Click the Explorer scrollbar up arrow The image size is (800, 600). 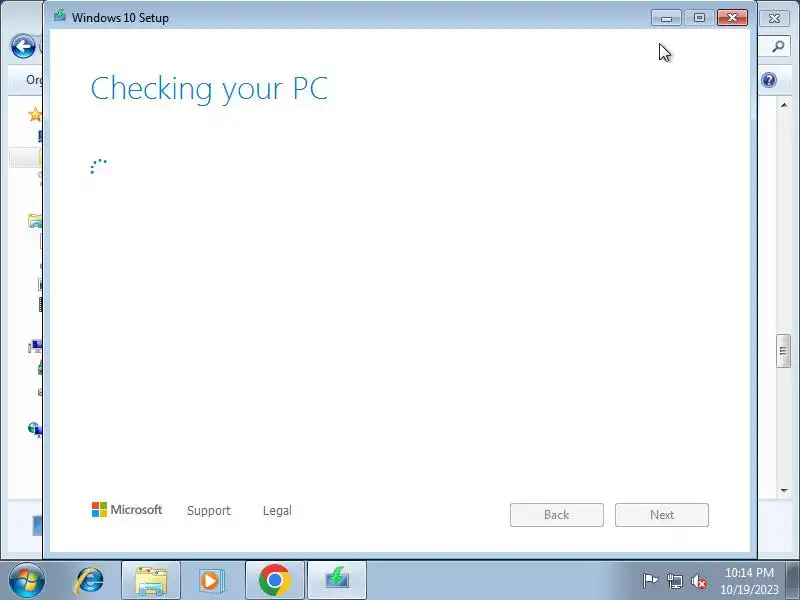point(784,105)
